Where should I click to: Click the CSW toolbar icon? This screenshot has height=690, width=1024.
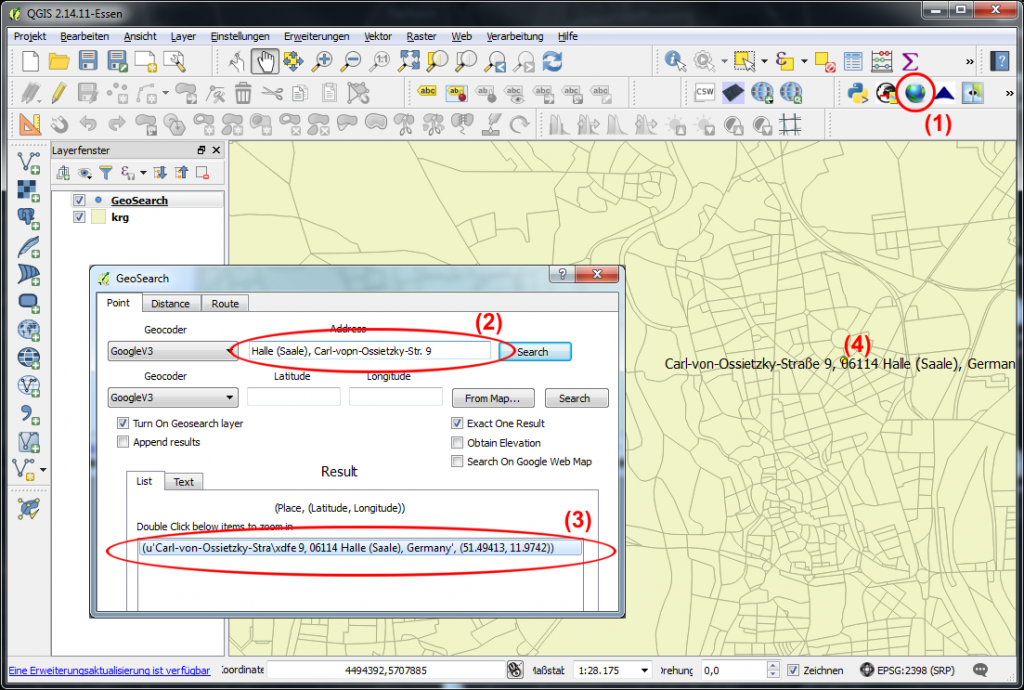pos(705,92)
